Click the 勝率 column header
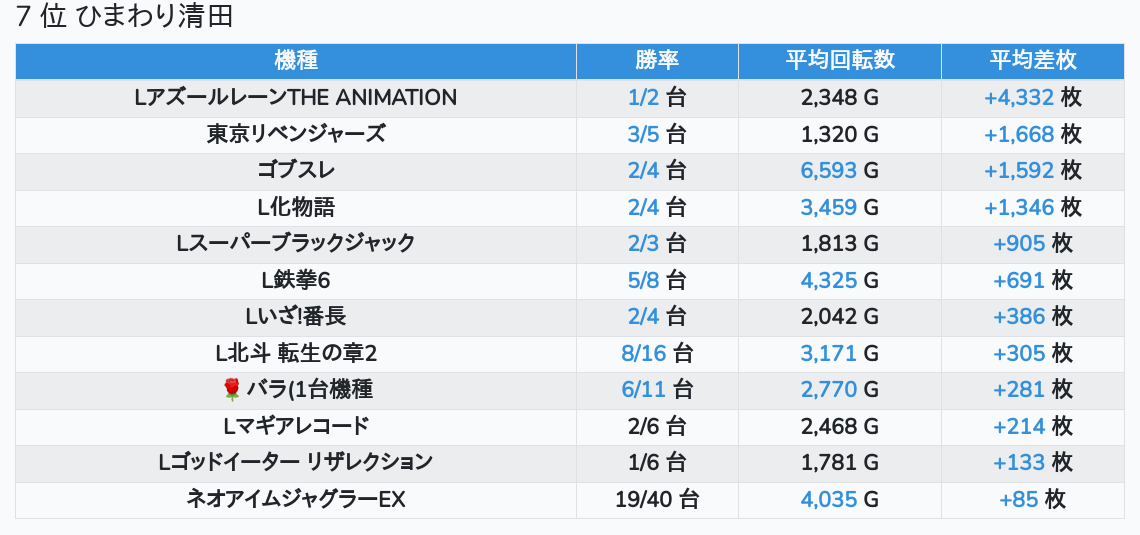This screenshot has height=535, width=1140. (657, 61)
